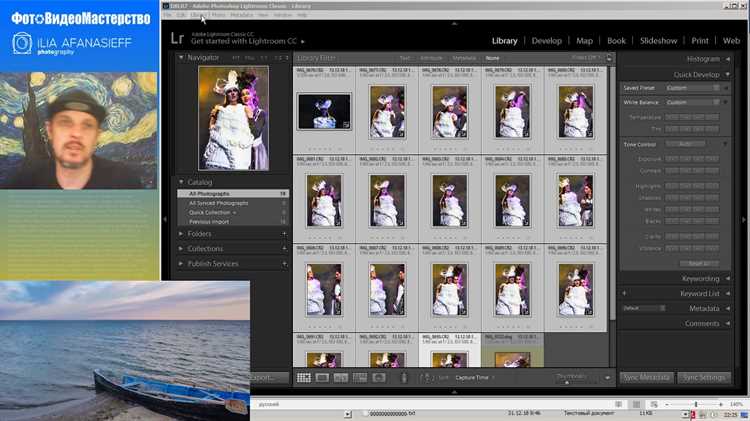Click Auto tone button

click(685, 144)
